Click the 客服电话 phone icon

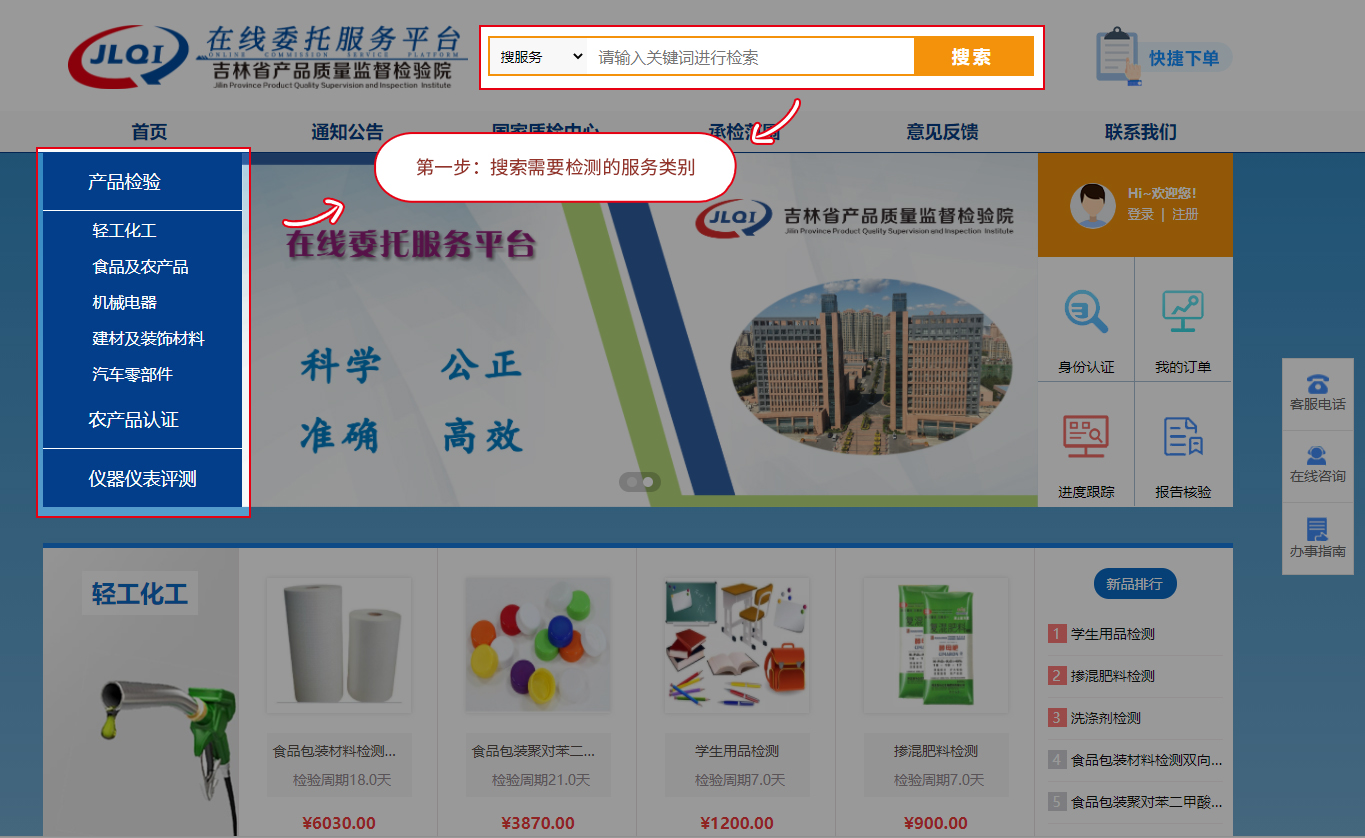point(1317,384)
